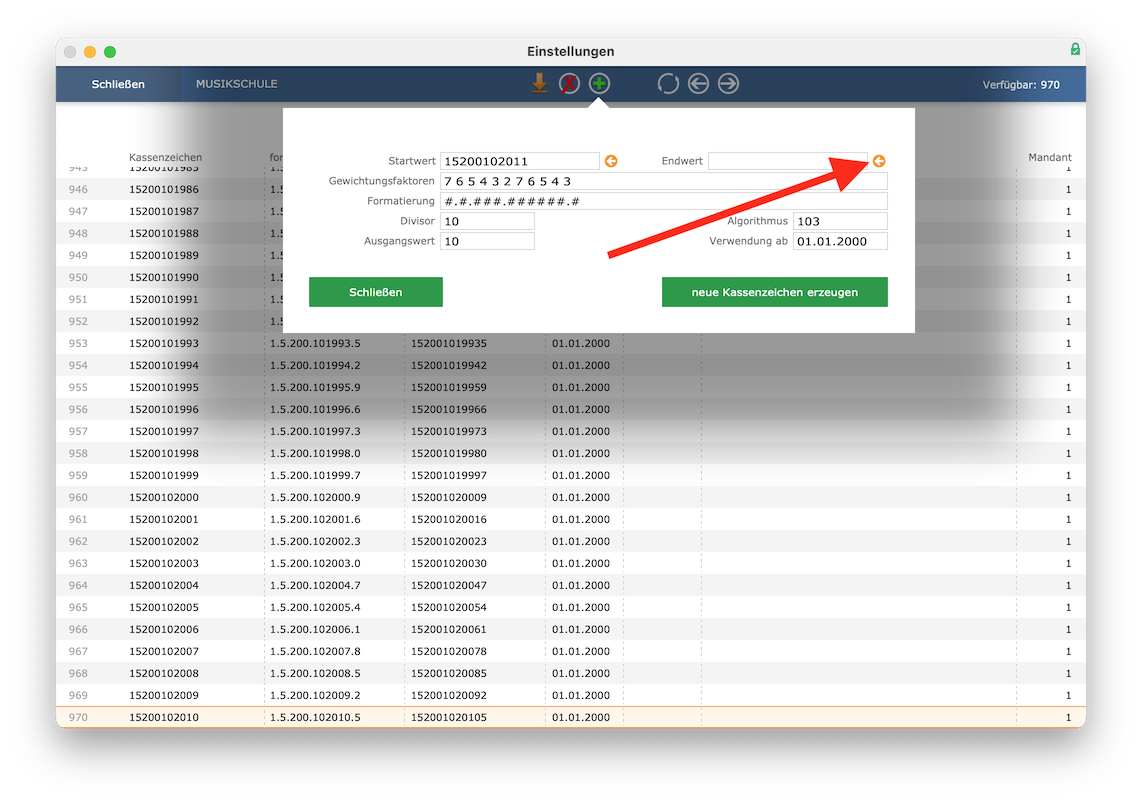Click Kassenzeichen 15200102003
Viewport: 1142px width, 802px height.
[x=164, y=564]
